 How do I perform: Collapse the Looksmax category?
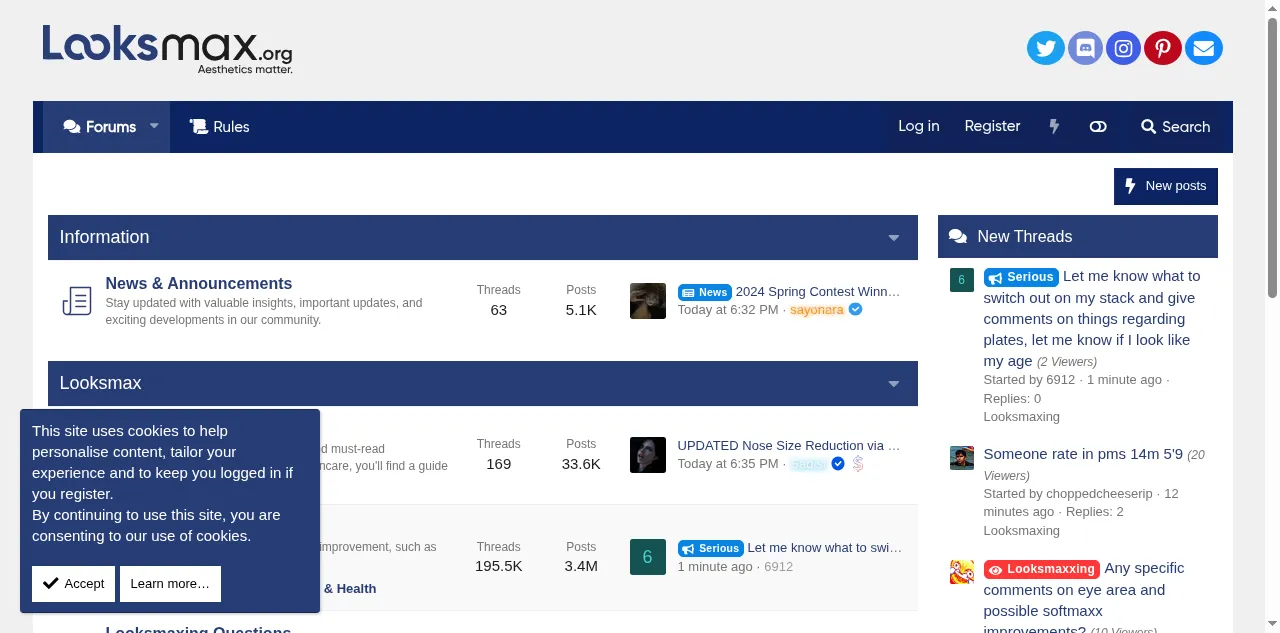894,384
